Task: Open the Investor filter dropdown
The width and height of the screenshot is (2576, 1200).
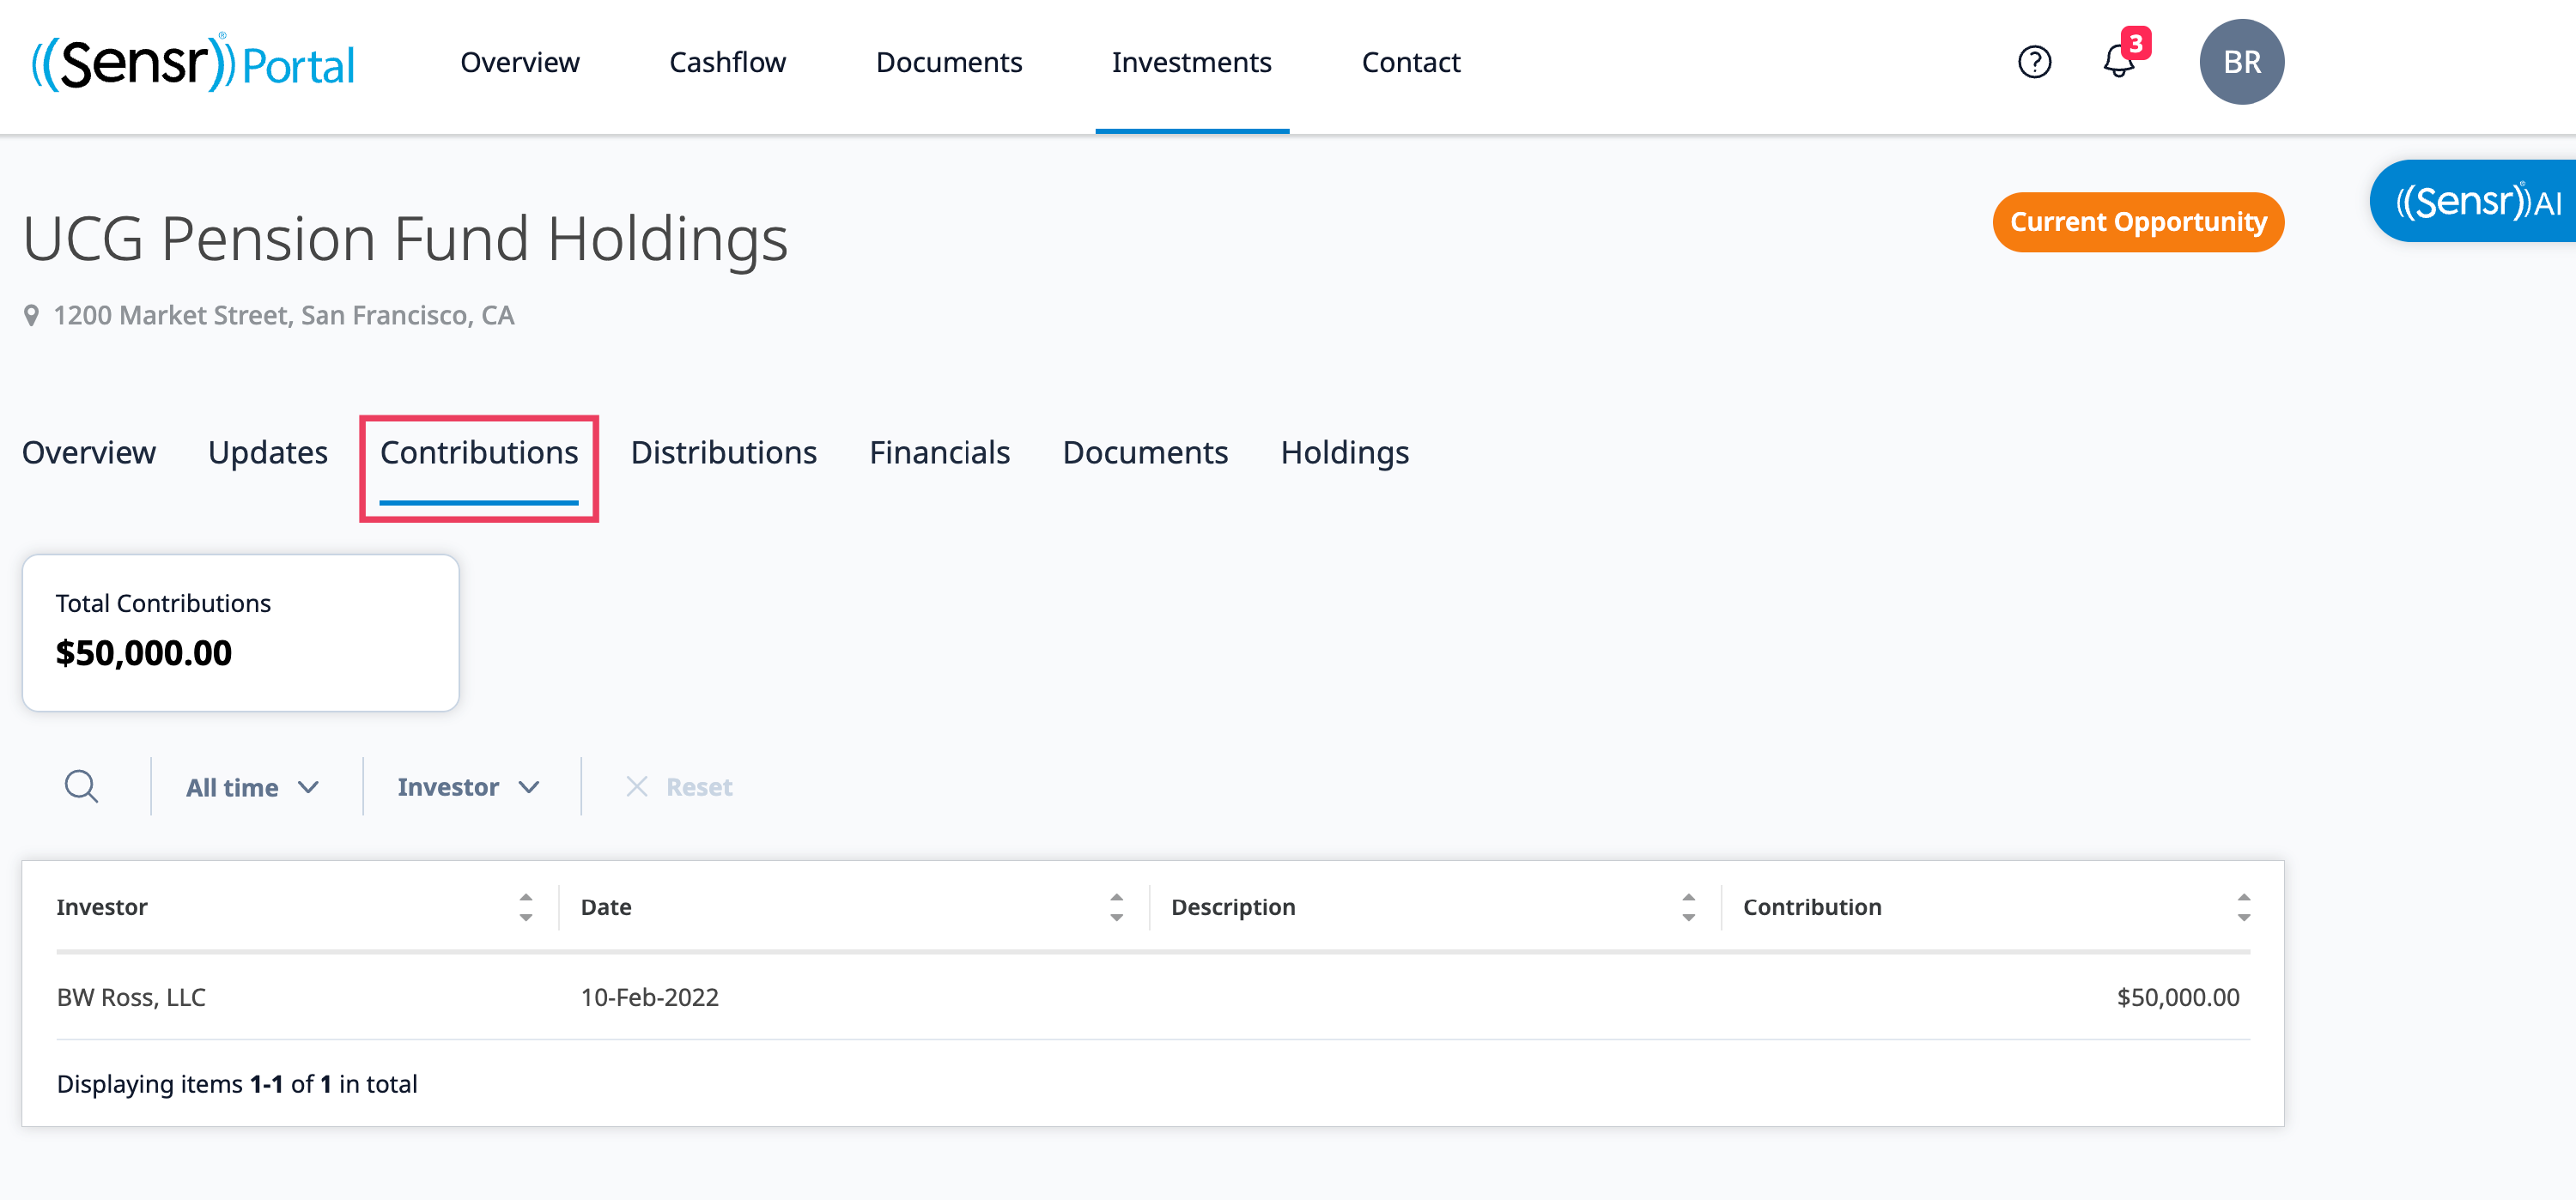Action: coord(468,787)
